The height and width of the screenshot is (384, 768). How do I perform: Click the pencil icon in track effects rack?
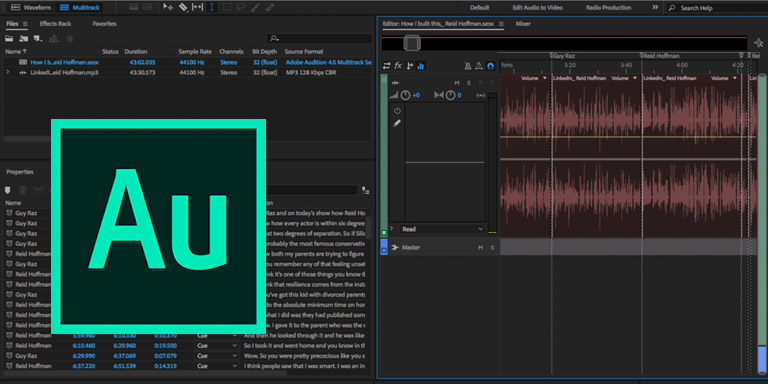397,123
